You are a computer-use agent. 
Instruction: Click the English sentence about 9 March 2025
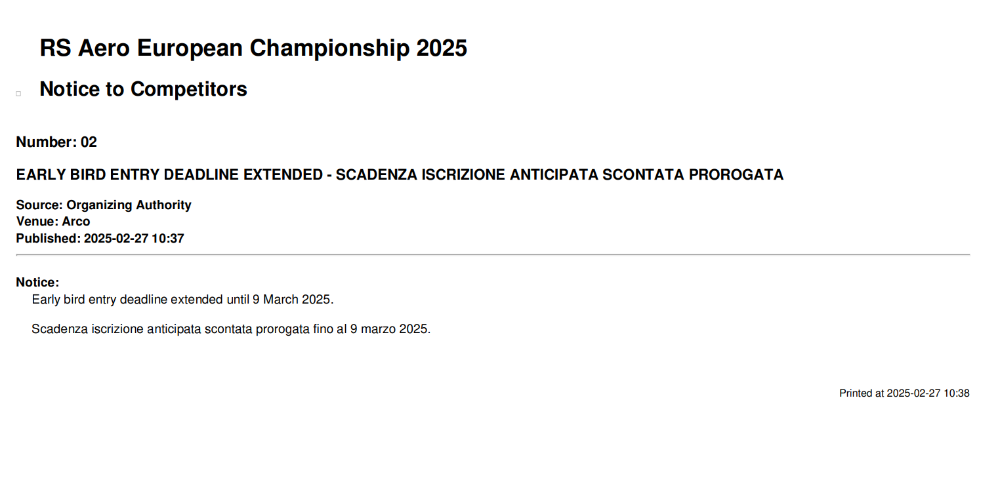click(183, 299)
